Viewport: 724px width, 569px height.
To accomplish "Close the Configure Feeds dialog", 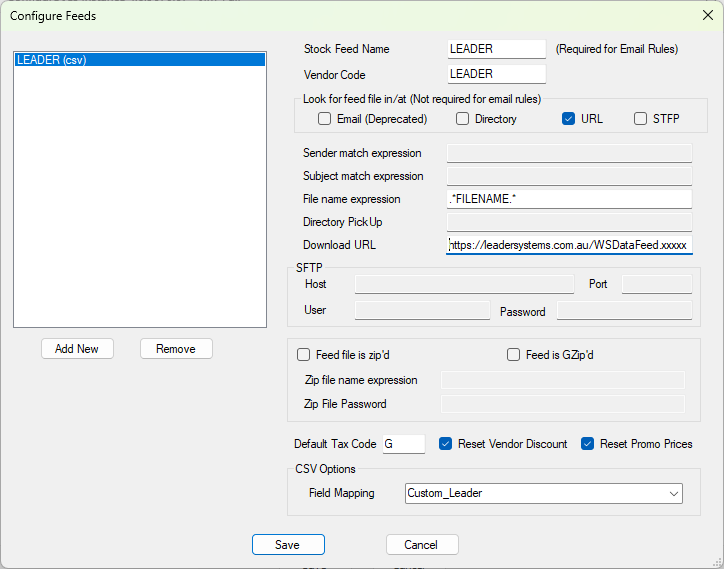I will (x=707, y=15).
